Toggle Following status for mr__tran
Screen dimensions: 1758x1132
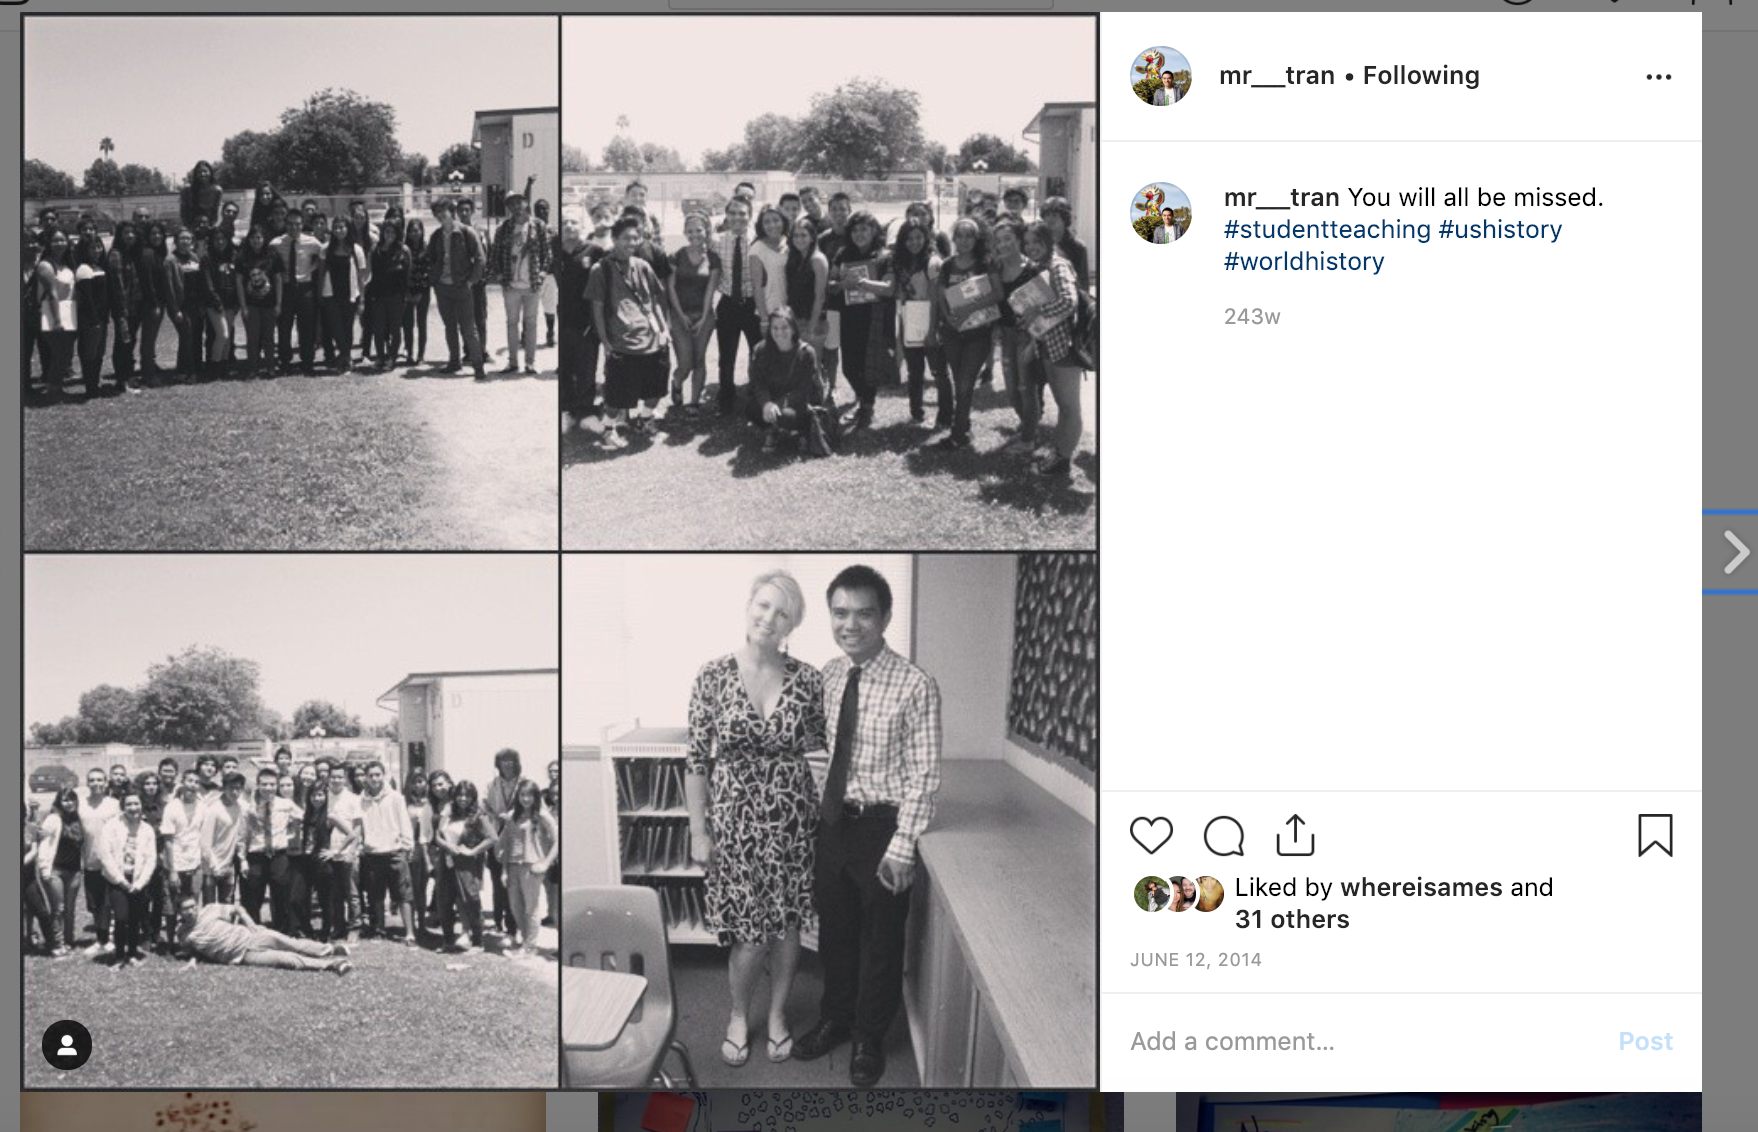1421,76
